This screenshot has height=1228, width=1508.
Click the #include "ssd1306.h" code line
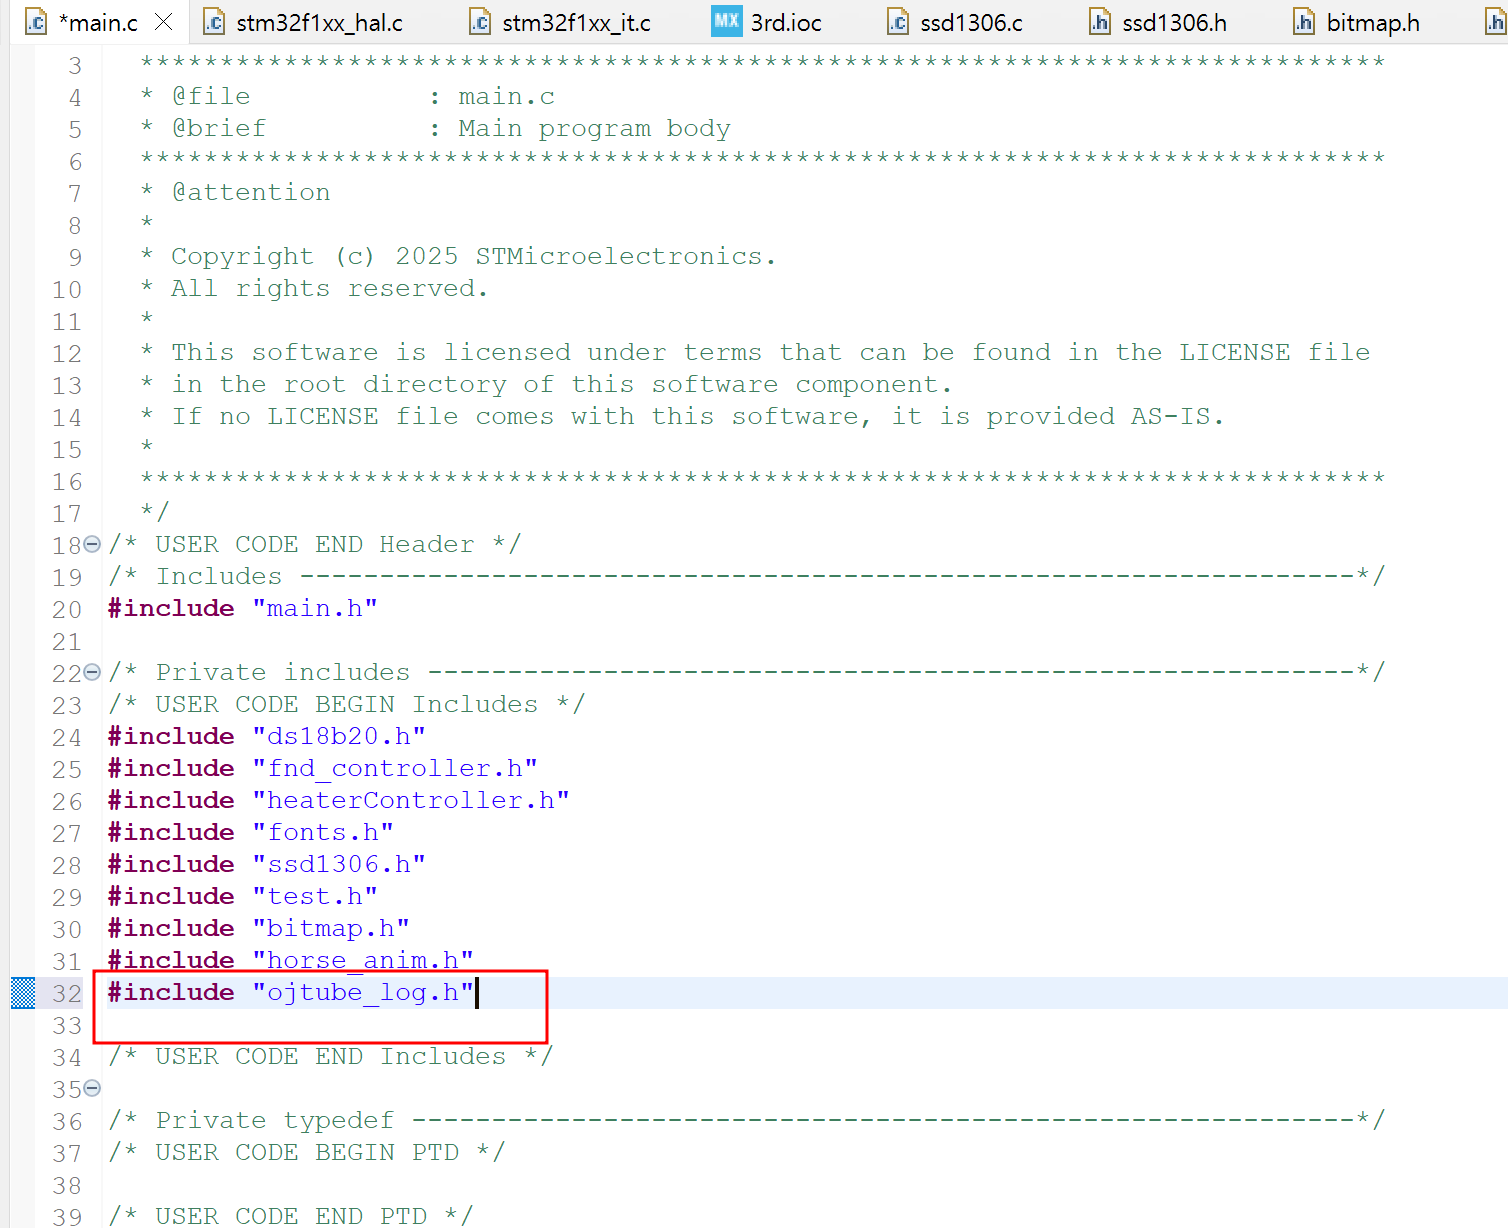[x=267, y=864]
